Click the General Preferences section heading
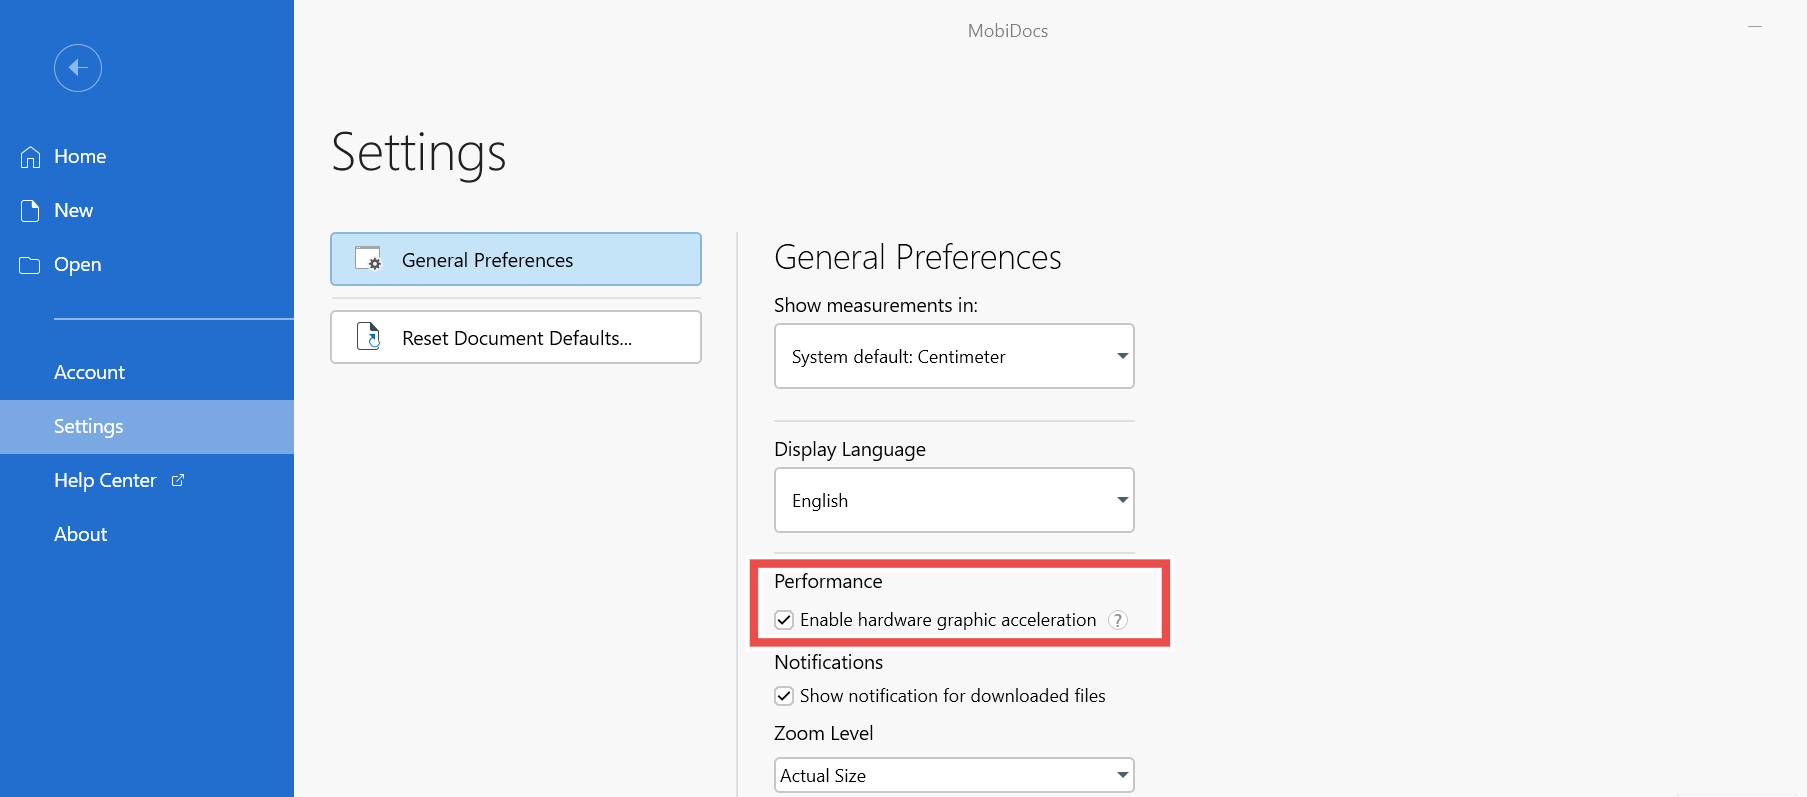 coord(918,257)
